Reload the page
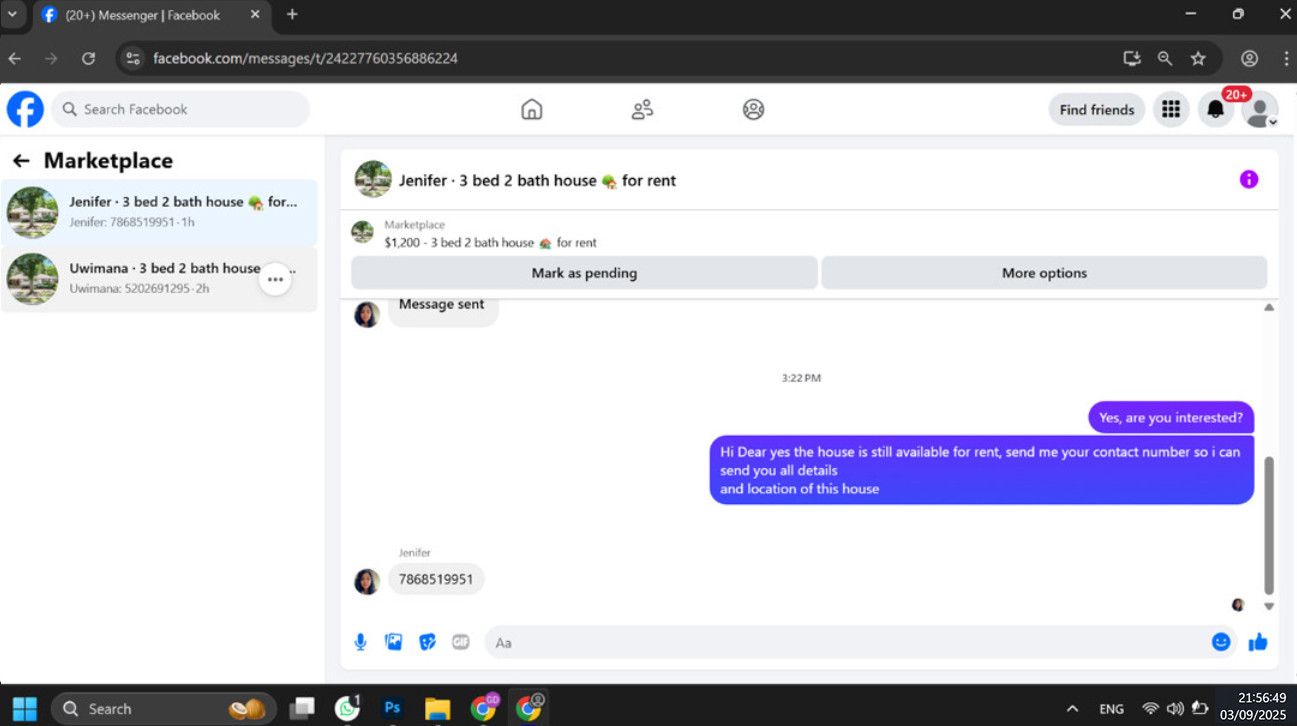This screenshot has width=1297, height=726. pos(88,59)
